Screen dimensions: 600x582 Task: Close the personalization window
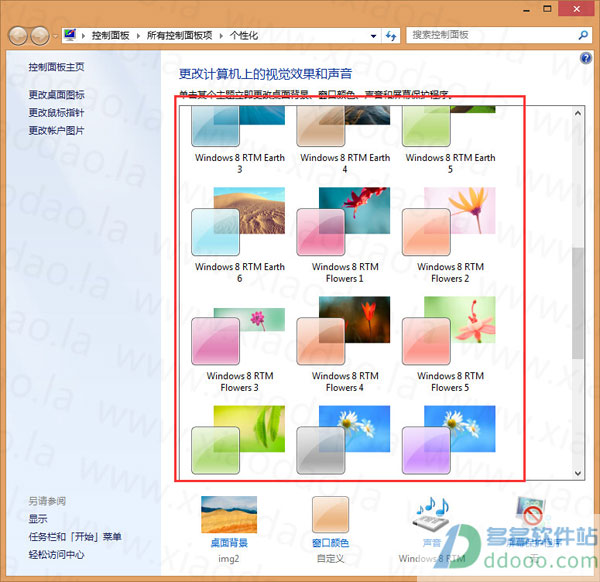(x=577, y=9)
